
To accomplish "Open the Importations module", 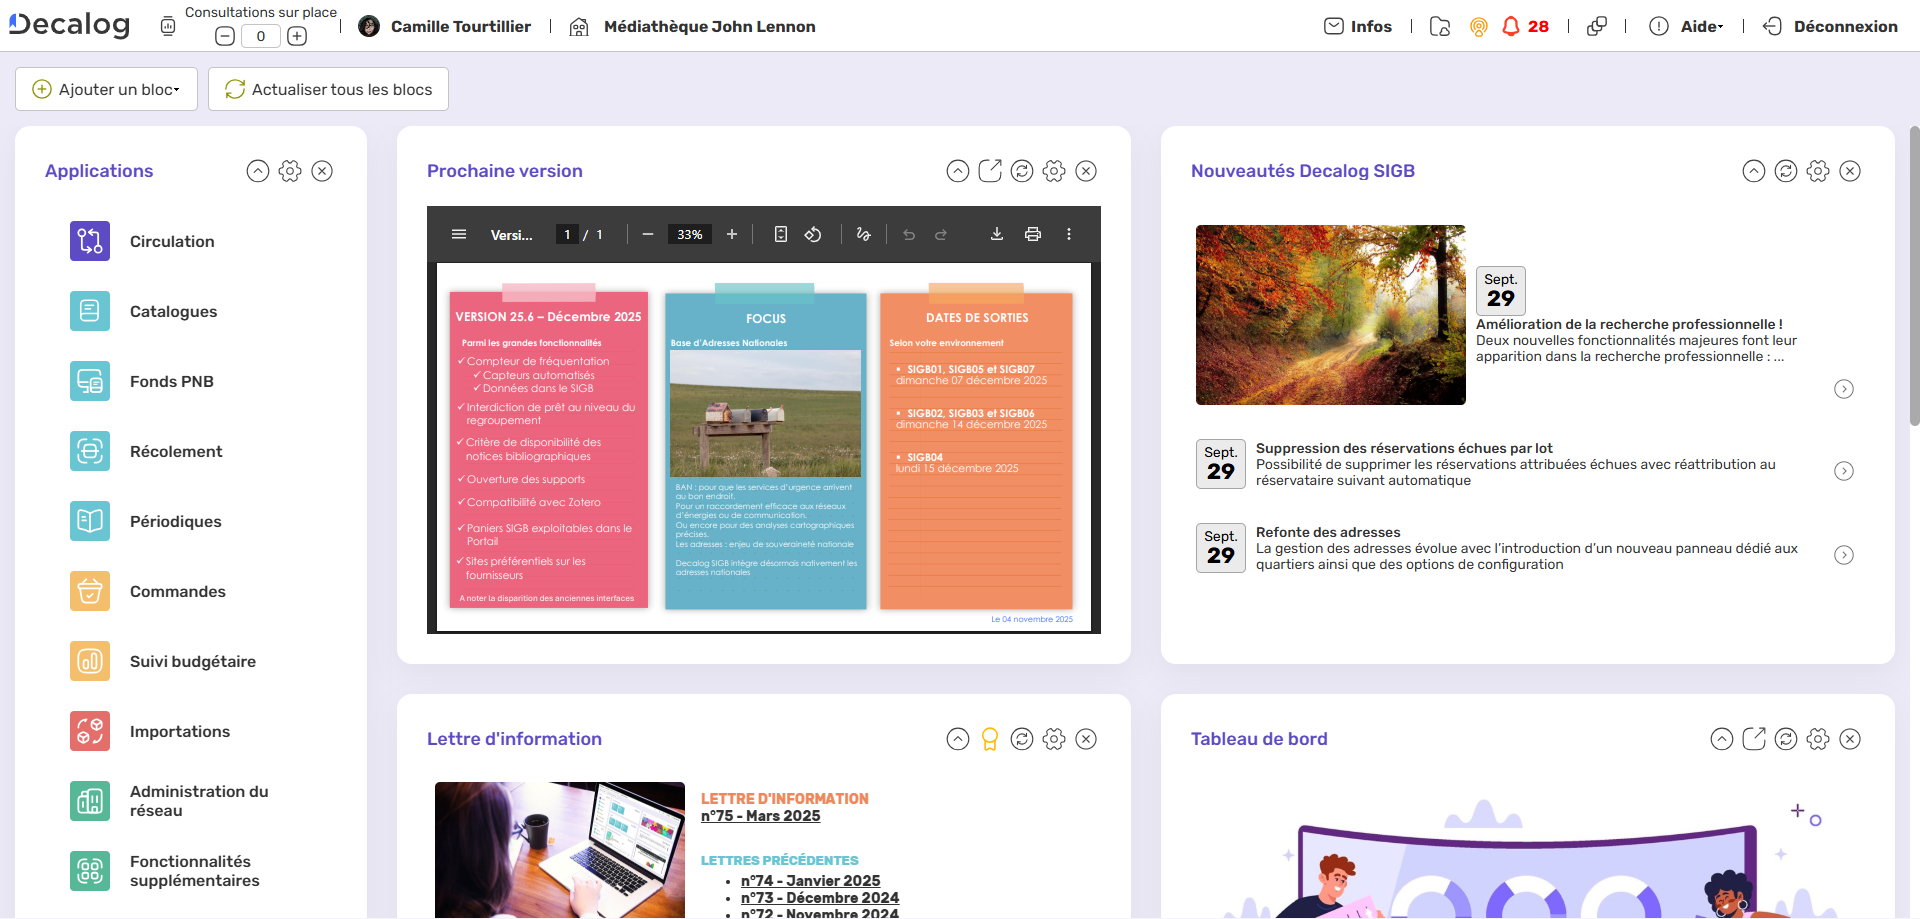I will click(180, 731).
